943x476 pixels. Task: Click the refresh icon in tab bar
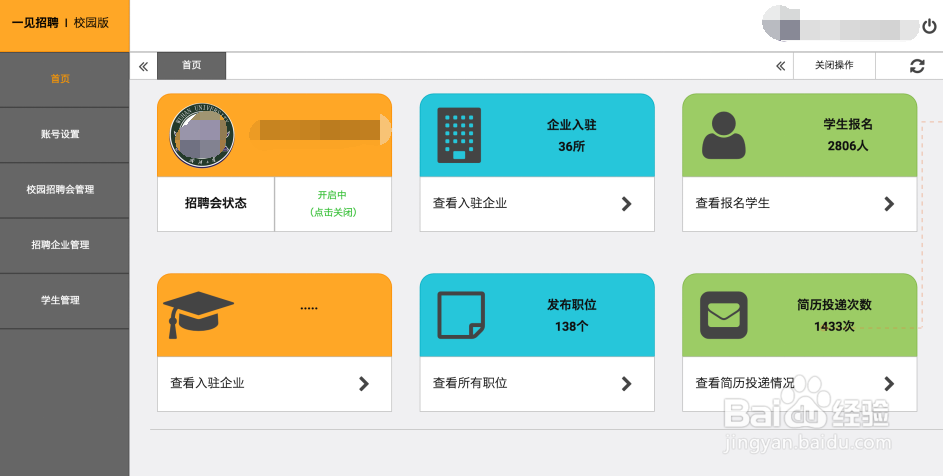[x=917, y=66]
